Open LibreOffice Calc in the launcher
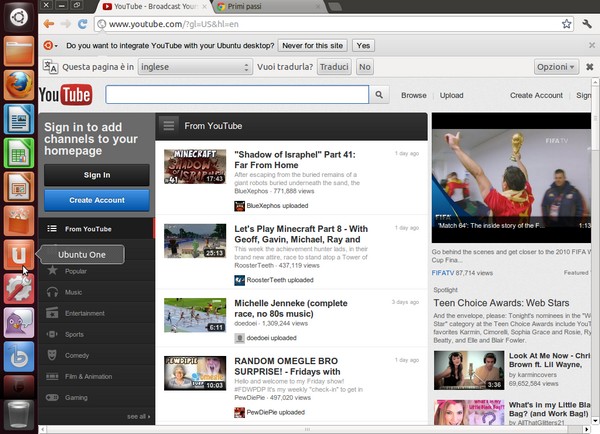The width and height of the screenshot is (600, 434). click(x=19, y=153)
